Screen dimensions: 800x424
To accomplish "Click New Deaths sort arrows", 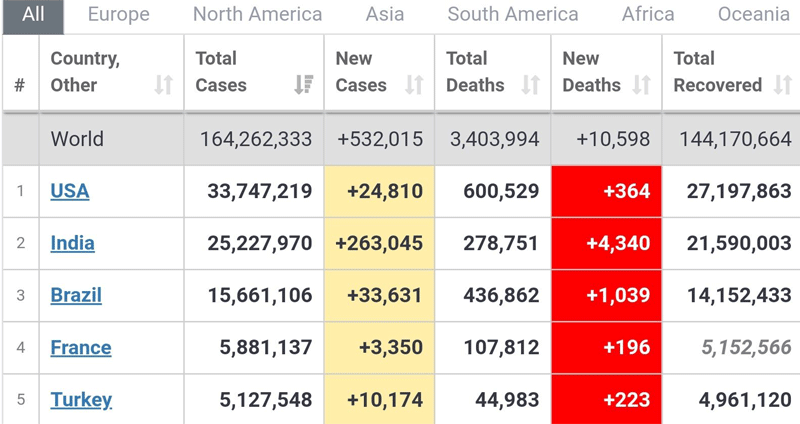I will (x=642, y=86).
